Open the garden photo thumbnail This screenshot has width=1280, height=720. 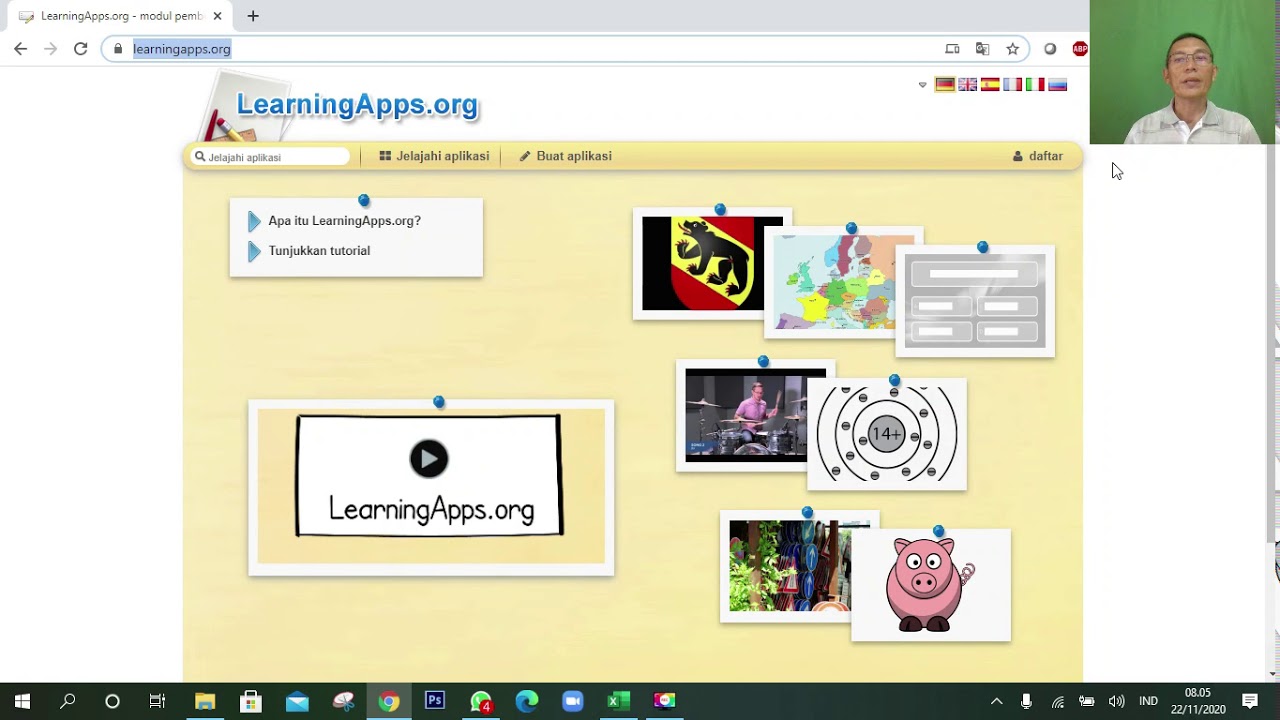click(x=789, y=567)
